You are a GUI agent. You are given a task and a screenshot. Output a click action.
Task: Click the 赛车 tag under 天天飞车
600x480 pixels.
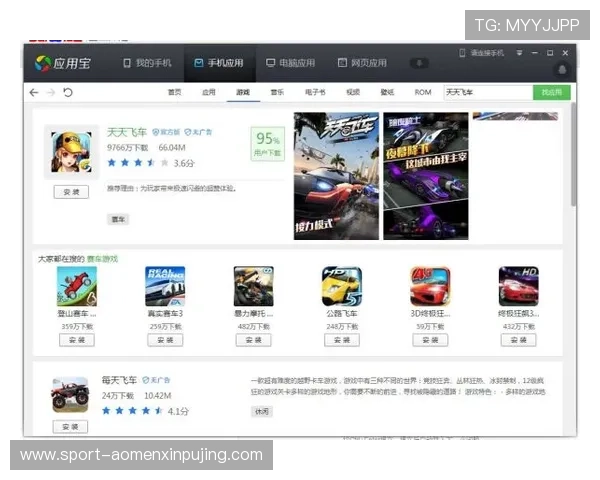point(119,219)
